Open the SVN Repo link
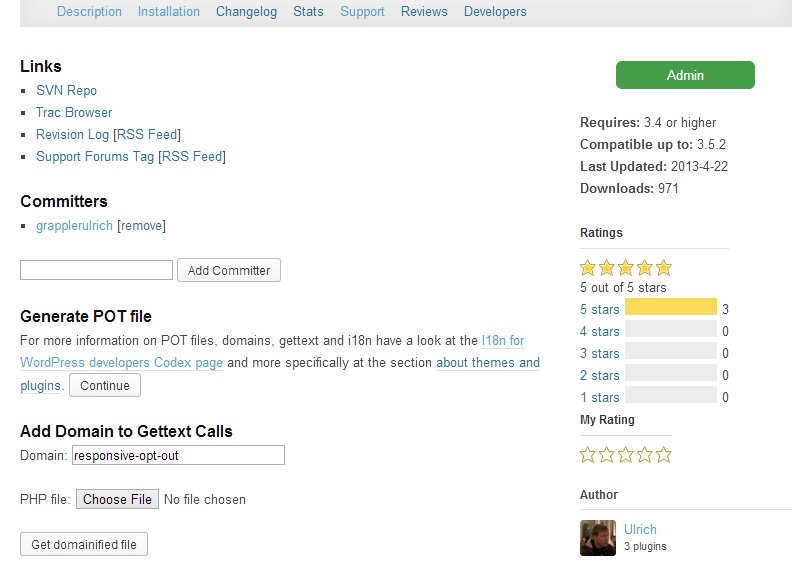The image size is (812, 562). pyautogui.click(x=66, y=91)
